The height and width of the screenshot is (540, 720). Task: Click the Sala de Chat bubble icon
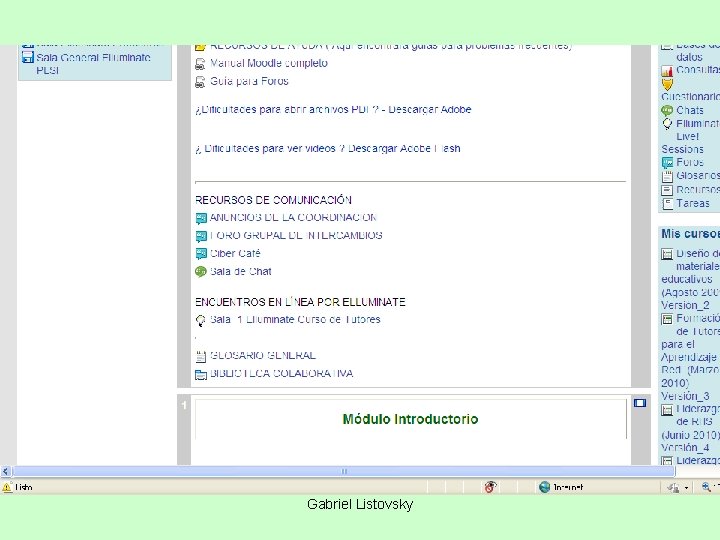point(201,272)
